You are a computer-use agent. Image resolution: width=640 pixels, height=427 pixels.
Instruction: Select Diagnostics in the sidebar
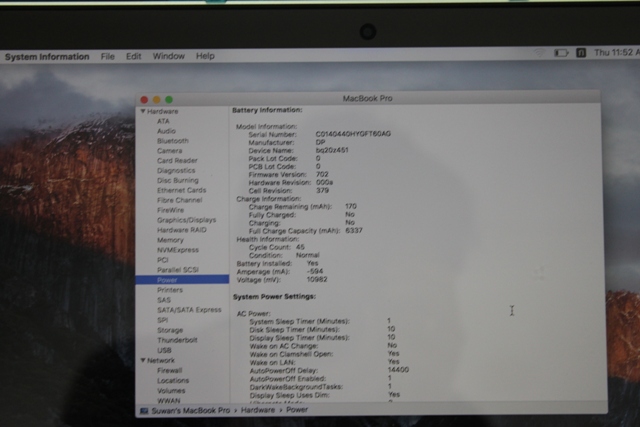point(176,170)
